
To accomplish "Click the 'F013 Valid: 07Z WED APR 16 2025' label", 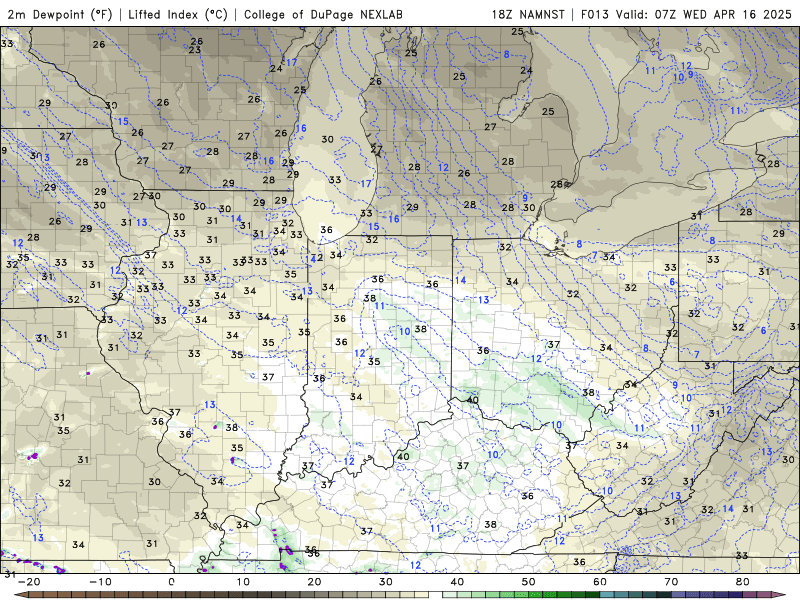I will click(686, 14).
